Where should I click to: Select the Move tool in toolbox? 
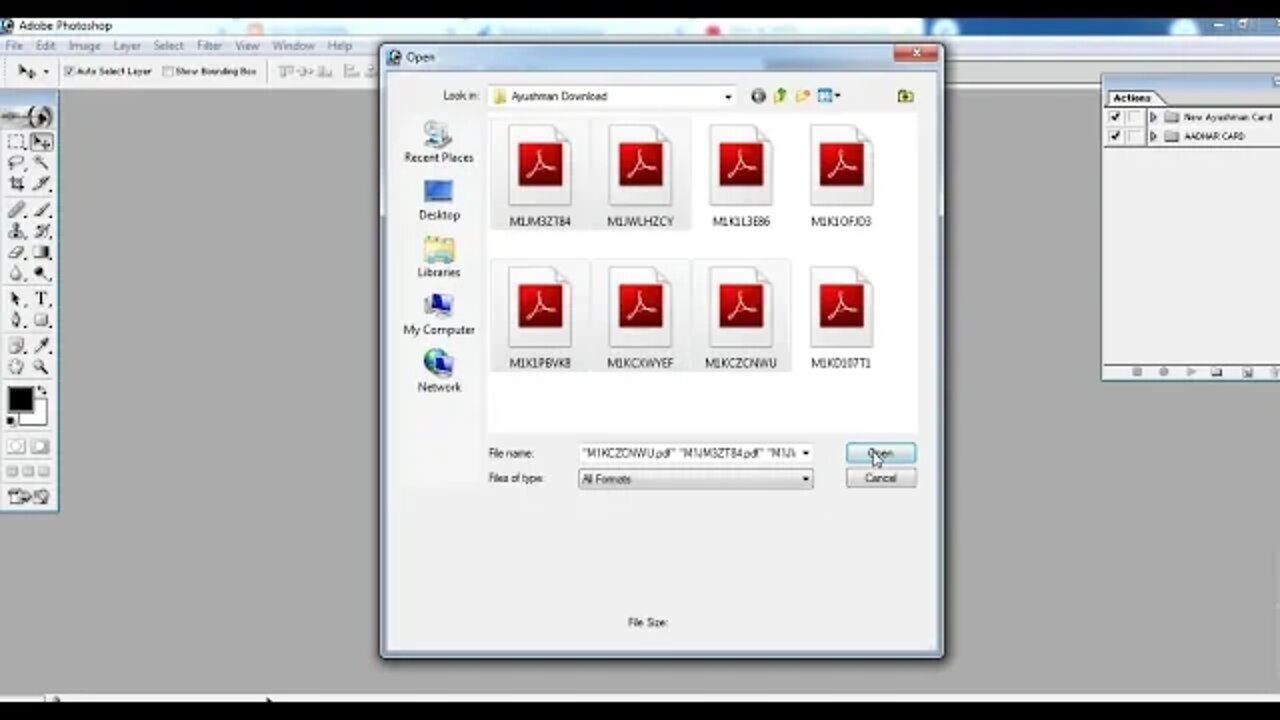click(x=41, y=142)
